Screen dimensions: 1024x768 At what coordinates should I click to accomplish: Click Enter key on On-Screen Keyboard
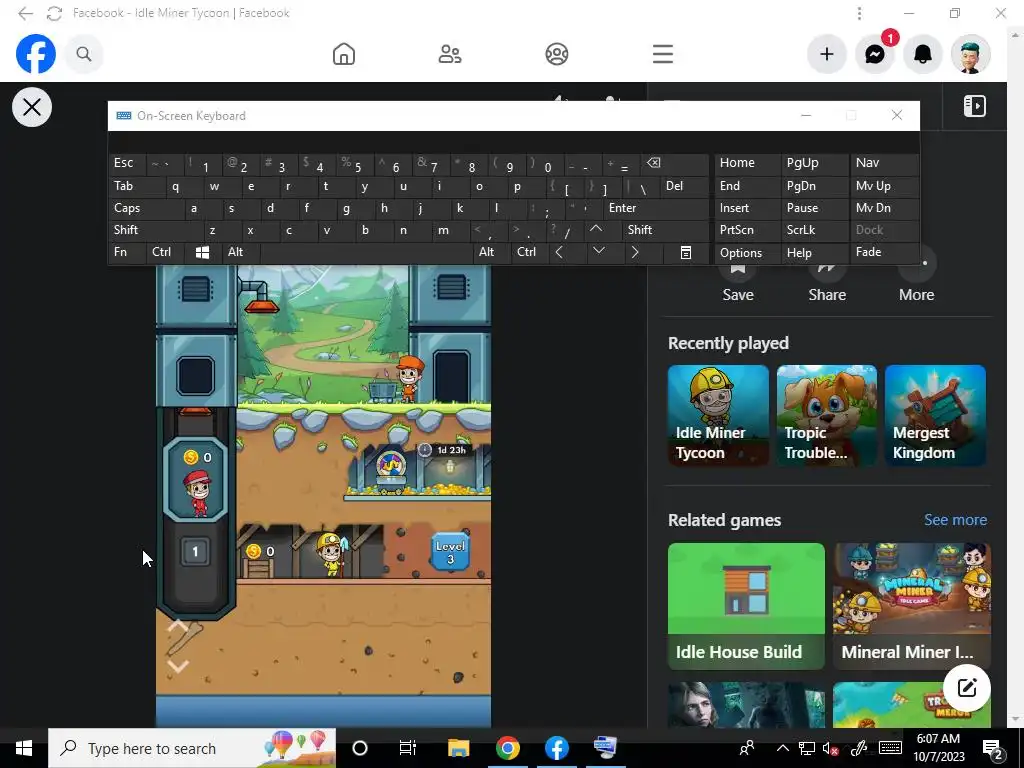(656, 208)
